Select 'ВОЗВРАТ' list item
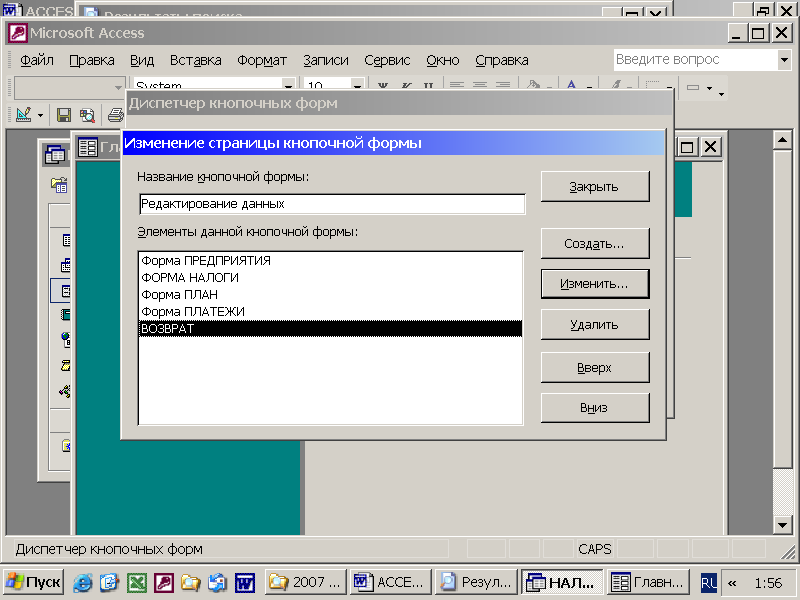Image resolution: width=800 pixels, height=600 pixels. 331,329
